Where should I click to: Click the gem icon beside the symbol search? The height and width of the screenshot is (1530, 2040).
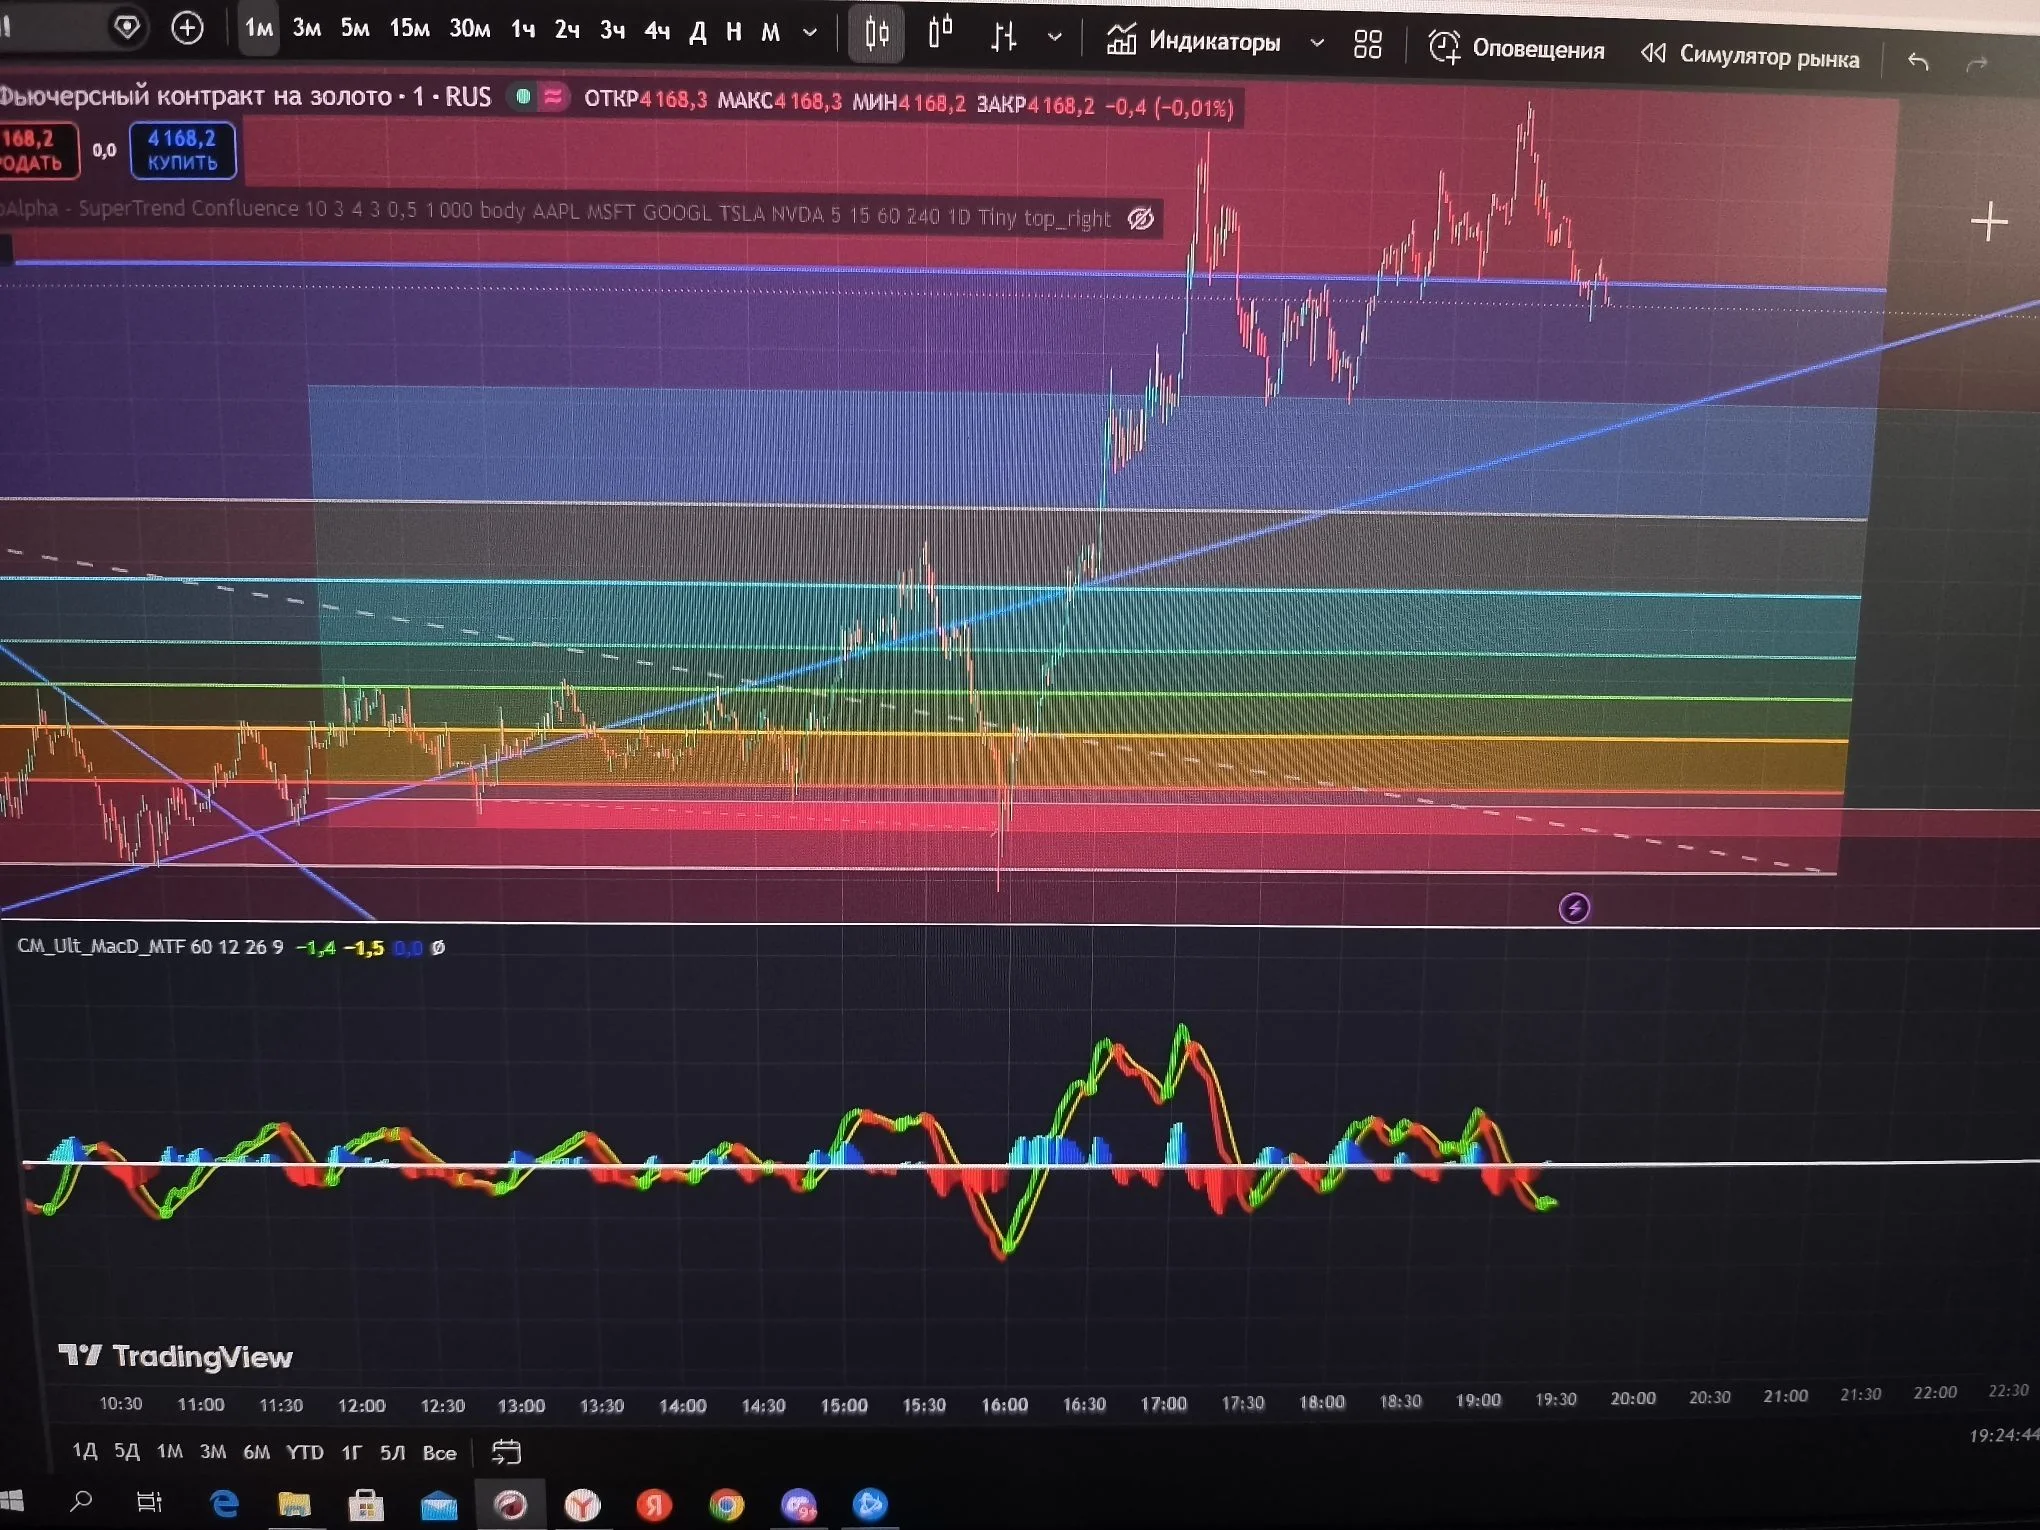click(127, 27)
